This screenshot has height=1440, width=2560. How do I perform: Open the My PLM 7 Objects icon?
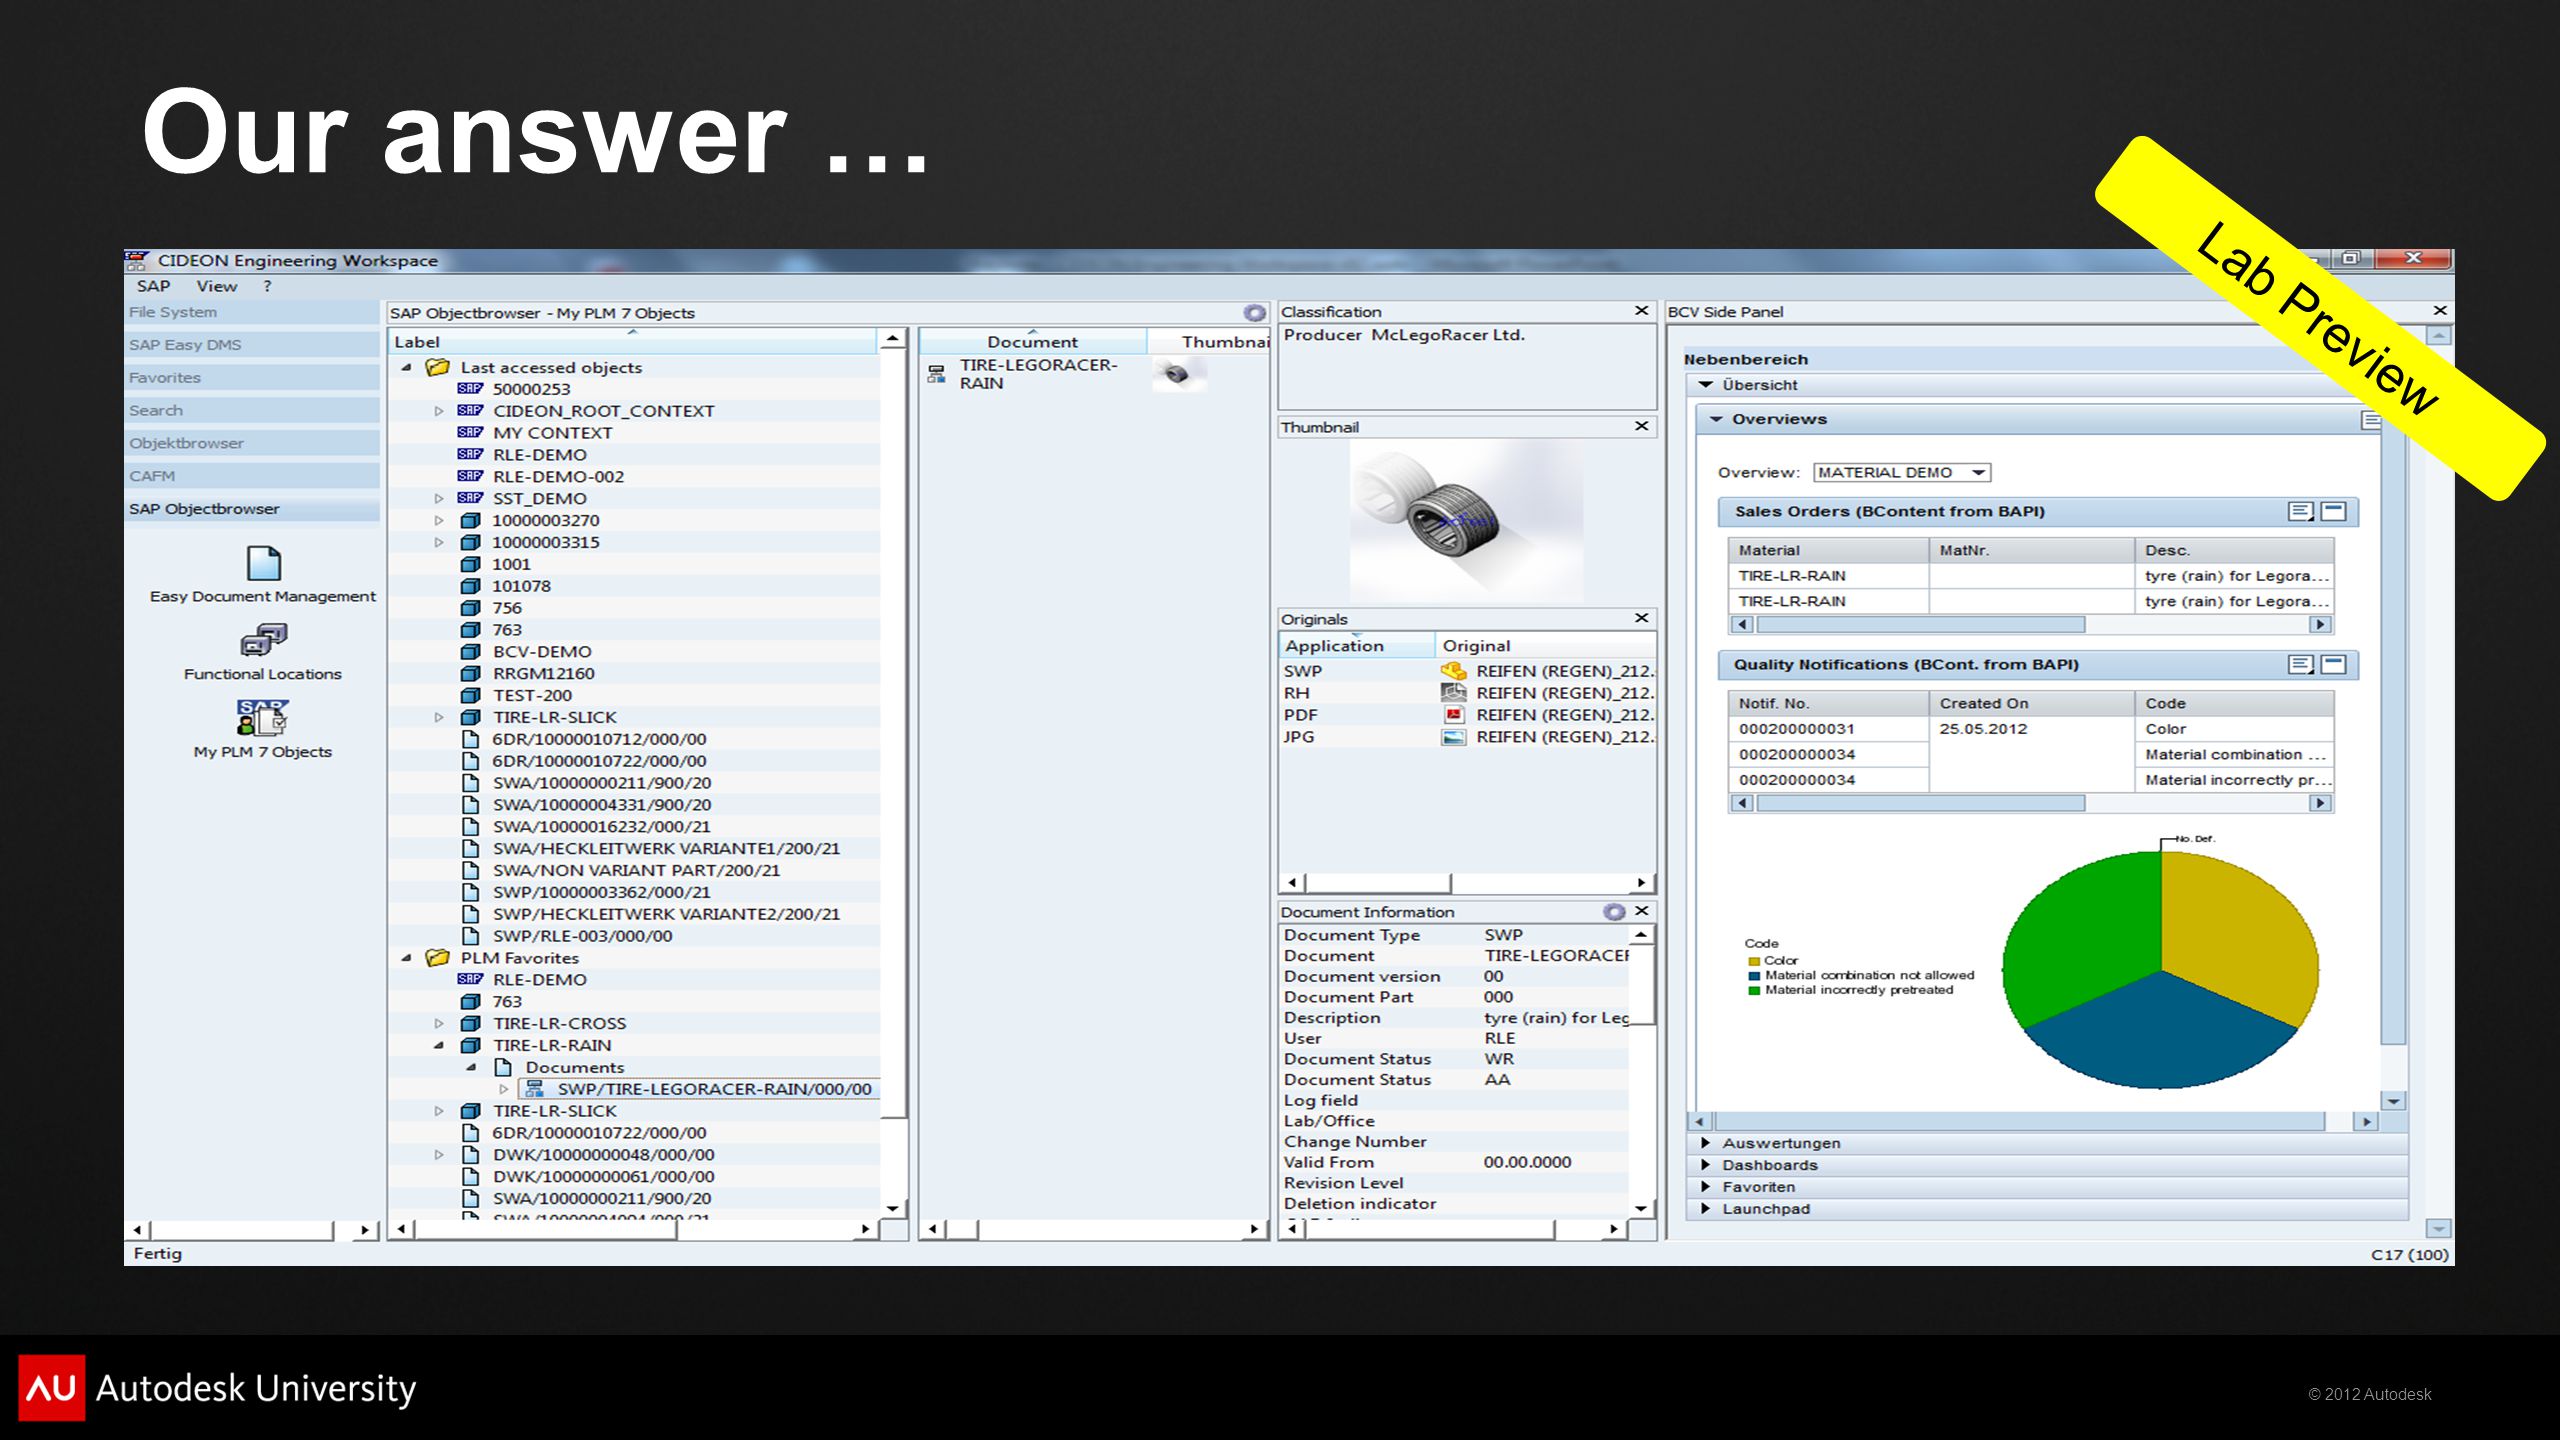tap(263, 717)
